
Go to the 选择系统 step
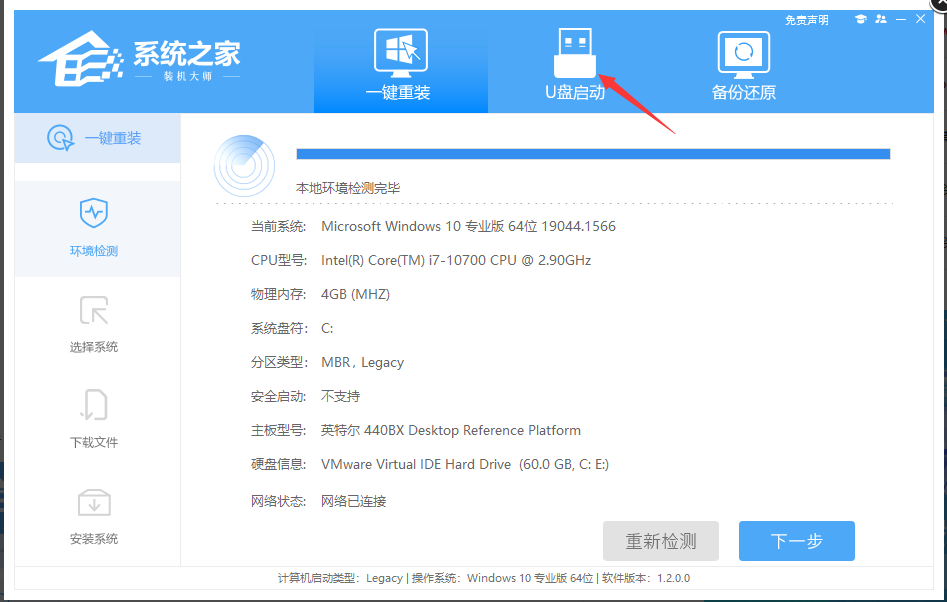(x=94, y=324)
